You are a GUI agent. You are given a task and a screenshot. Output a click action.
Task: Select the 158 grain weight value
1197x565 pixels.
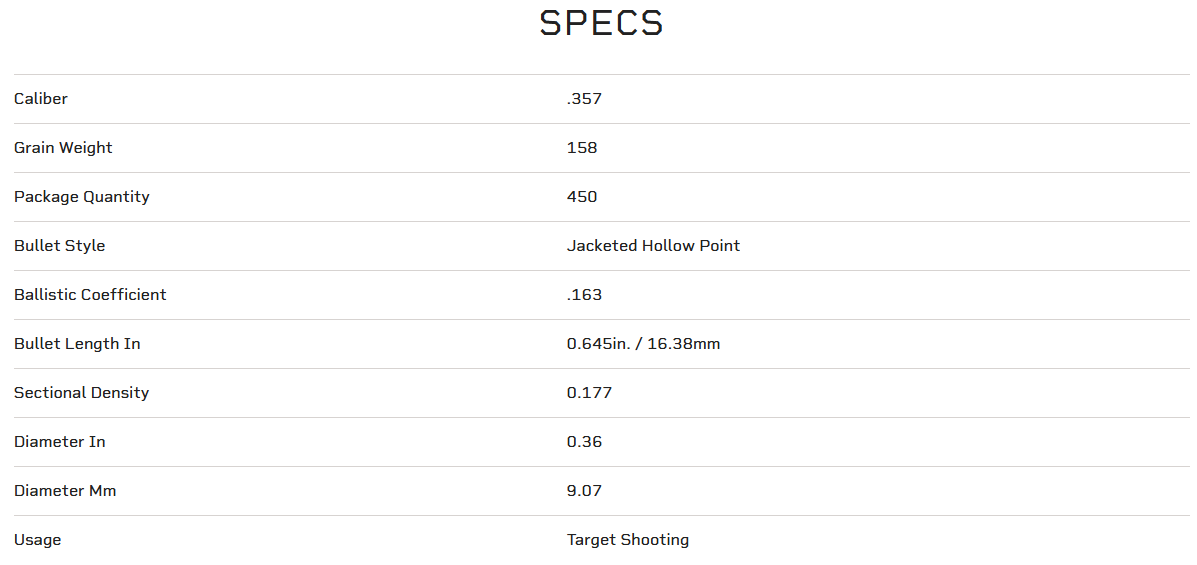(582, 148)
